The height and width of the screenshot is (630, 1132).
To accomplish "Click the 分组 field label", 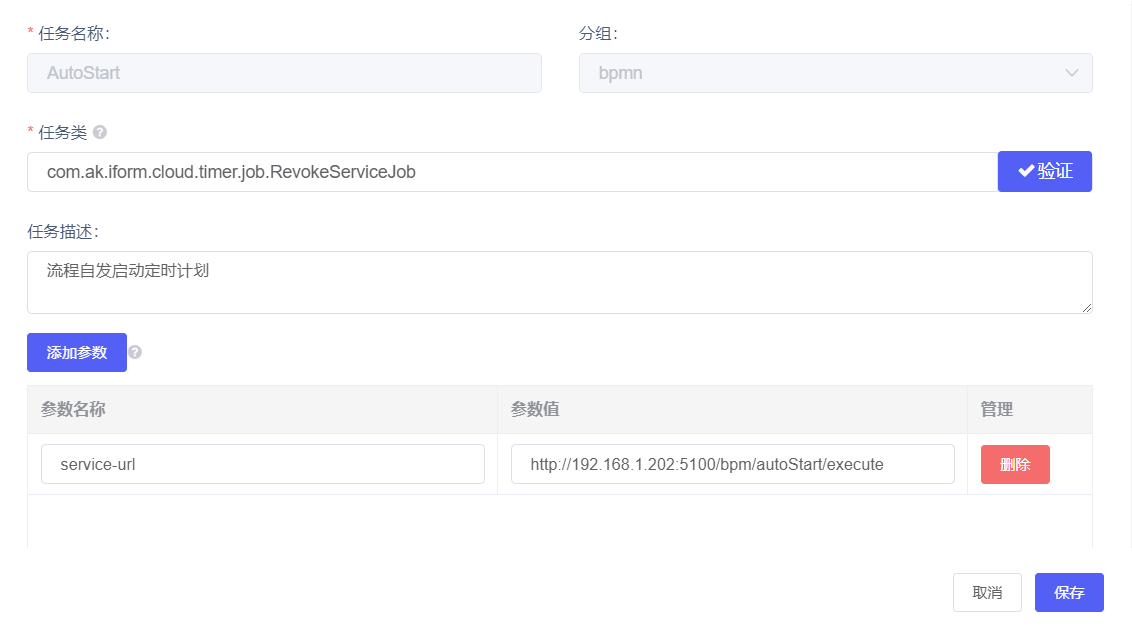I will (x=597, y=33).
